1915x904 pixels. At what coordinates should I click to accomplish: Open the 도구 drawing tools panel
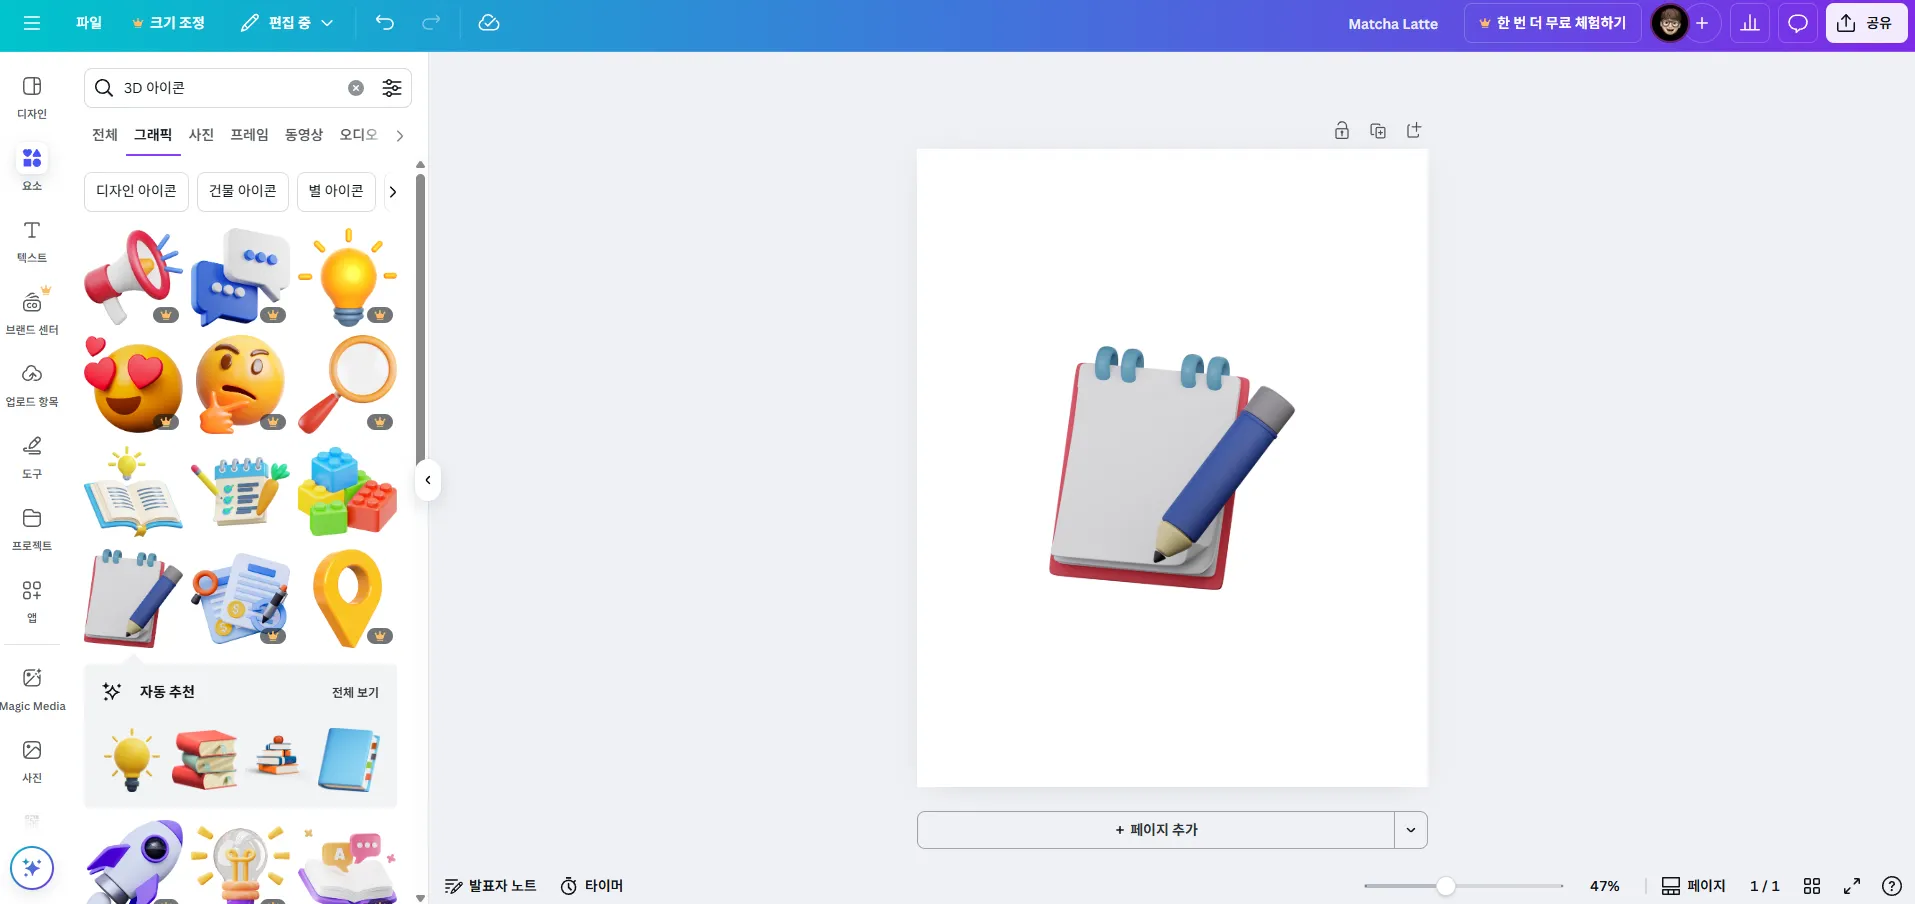pos(32,457)
